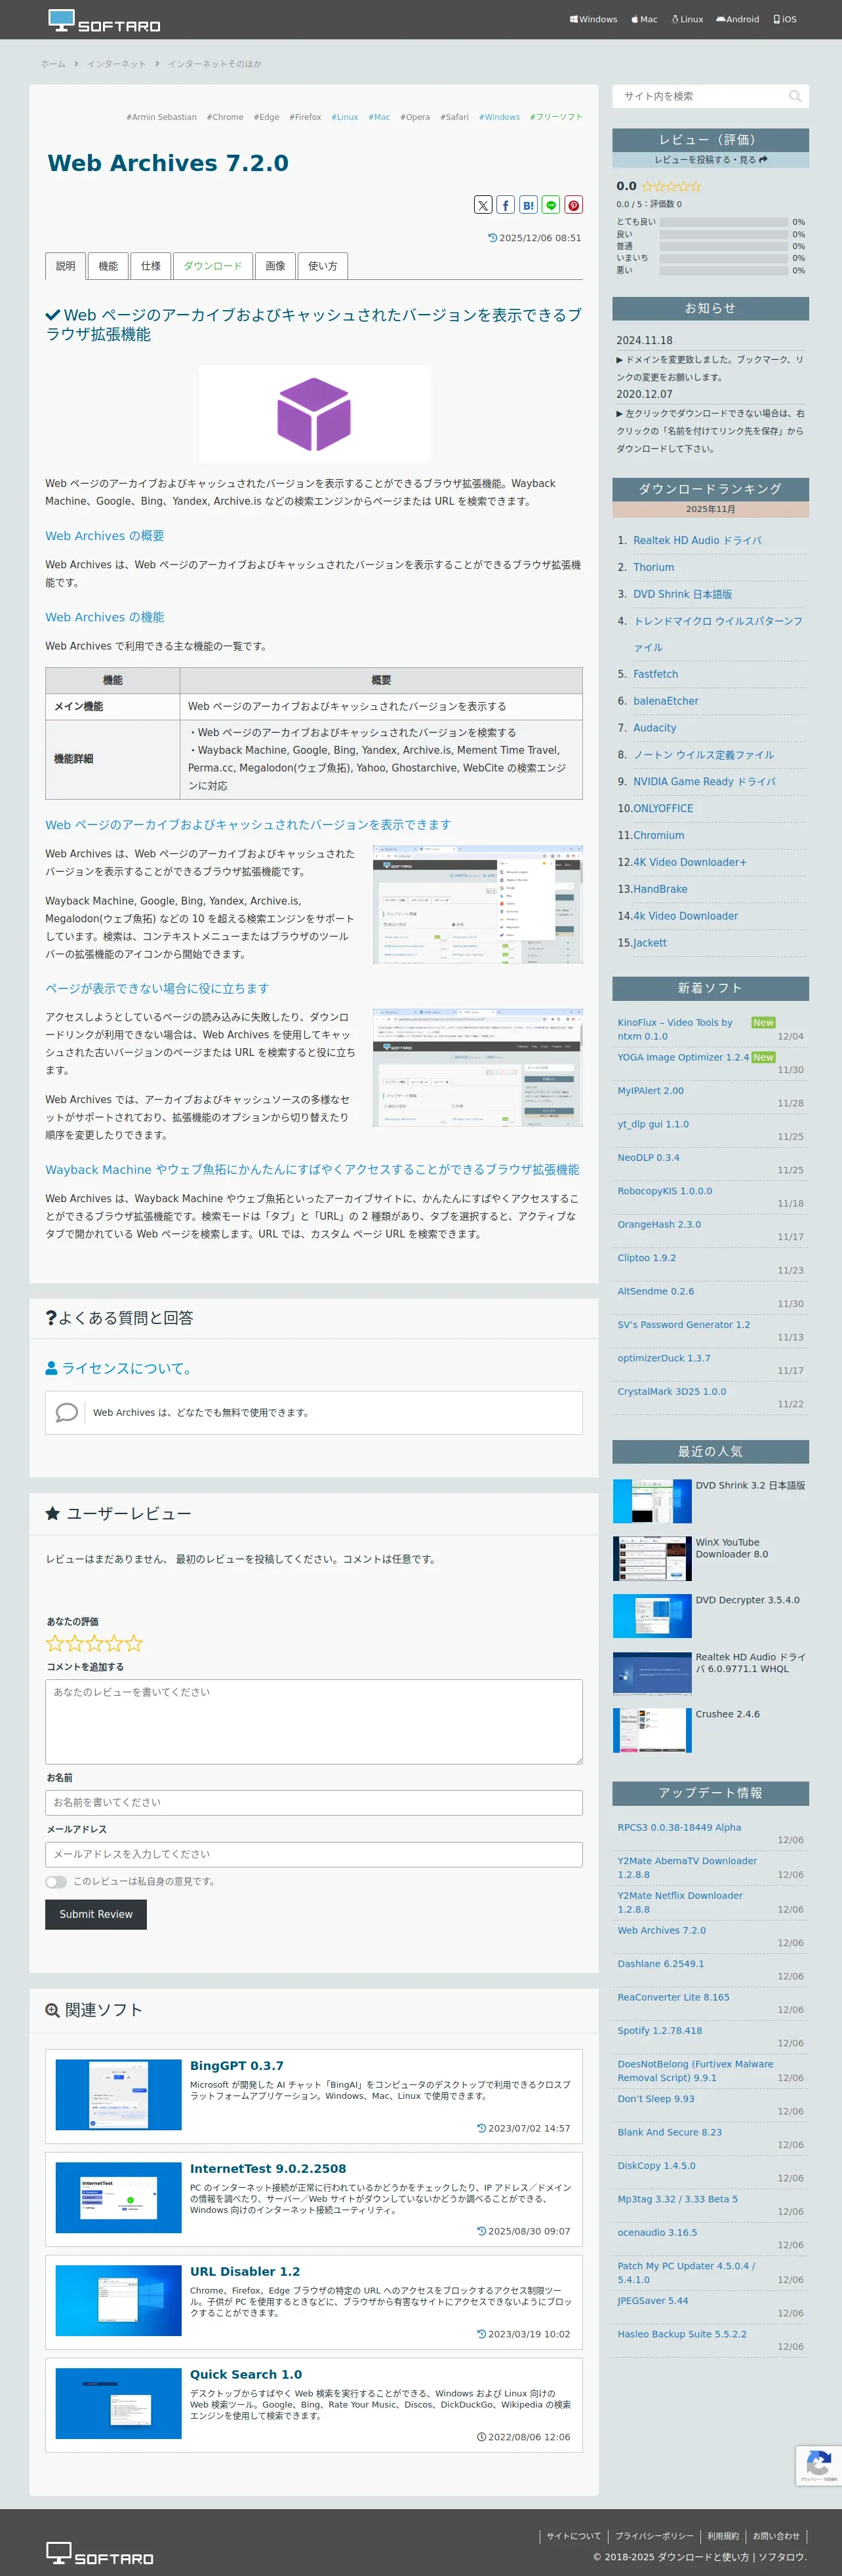Click the sidebar rating stars

pos(671,186)
